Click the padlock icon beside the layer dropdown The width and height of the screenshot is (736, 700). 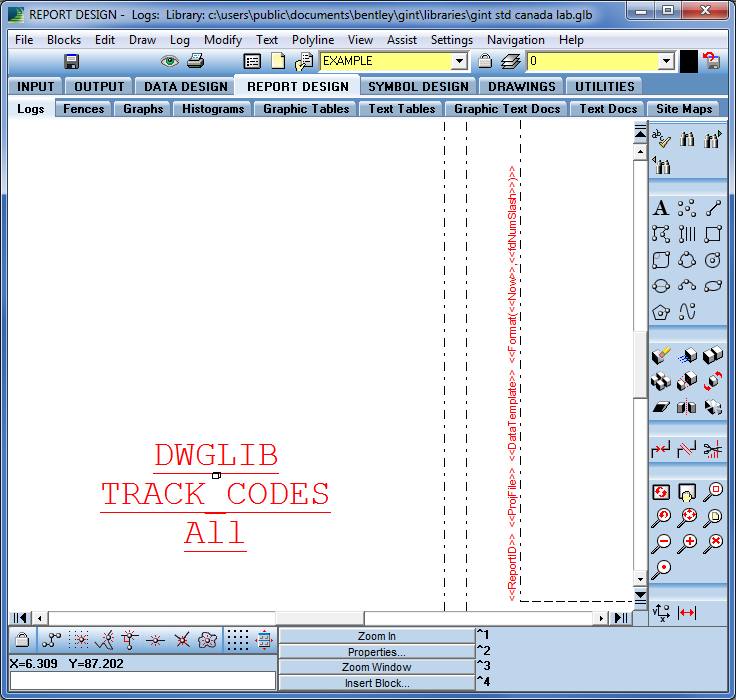(x=485, y=61)
